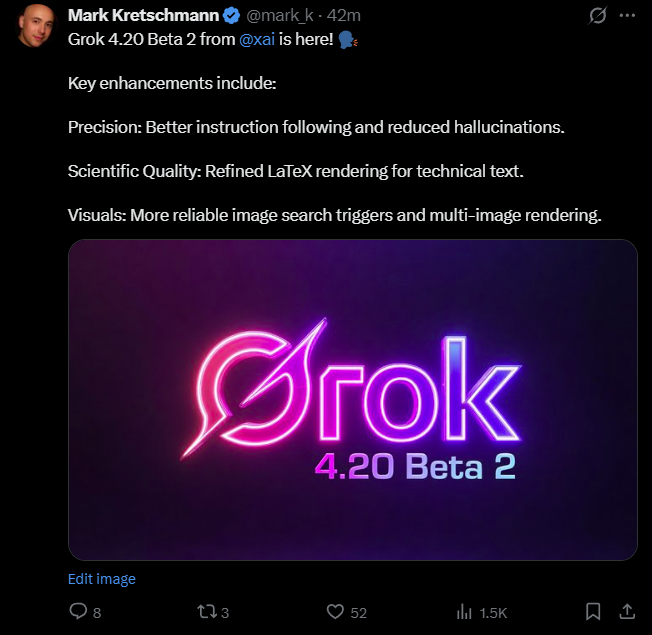Expand the Grok 4.20 Beta 2 image
This screenshot has height=635, width=652.
[x=352, y=399]
